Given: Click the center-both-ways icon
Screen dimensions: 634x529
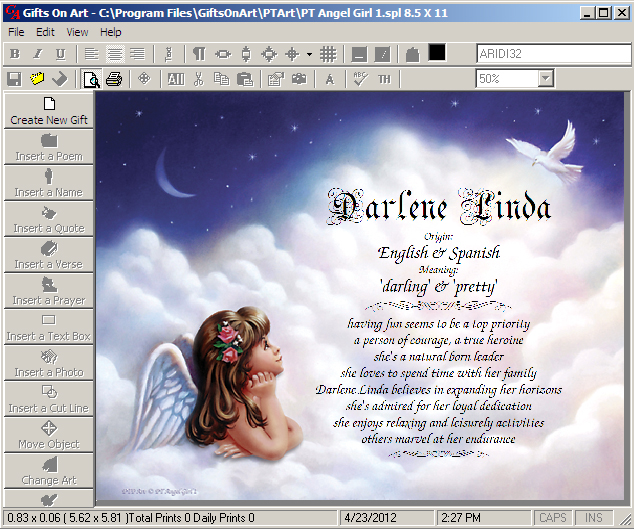Looking at the screenshot, I should pyautogui.click(x=269, y=54).
